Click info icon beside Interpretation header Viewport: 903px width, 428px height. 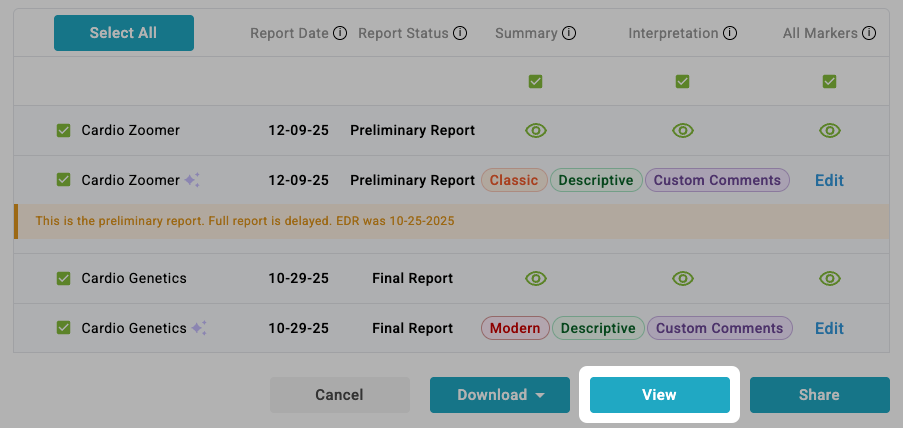[730, 33]
